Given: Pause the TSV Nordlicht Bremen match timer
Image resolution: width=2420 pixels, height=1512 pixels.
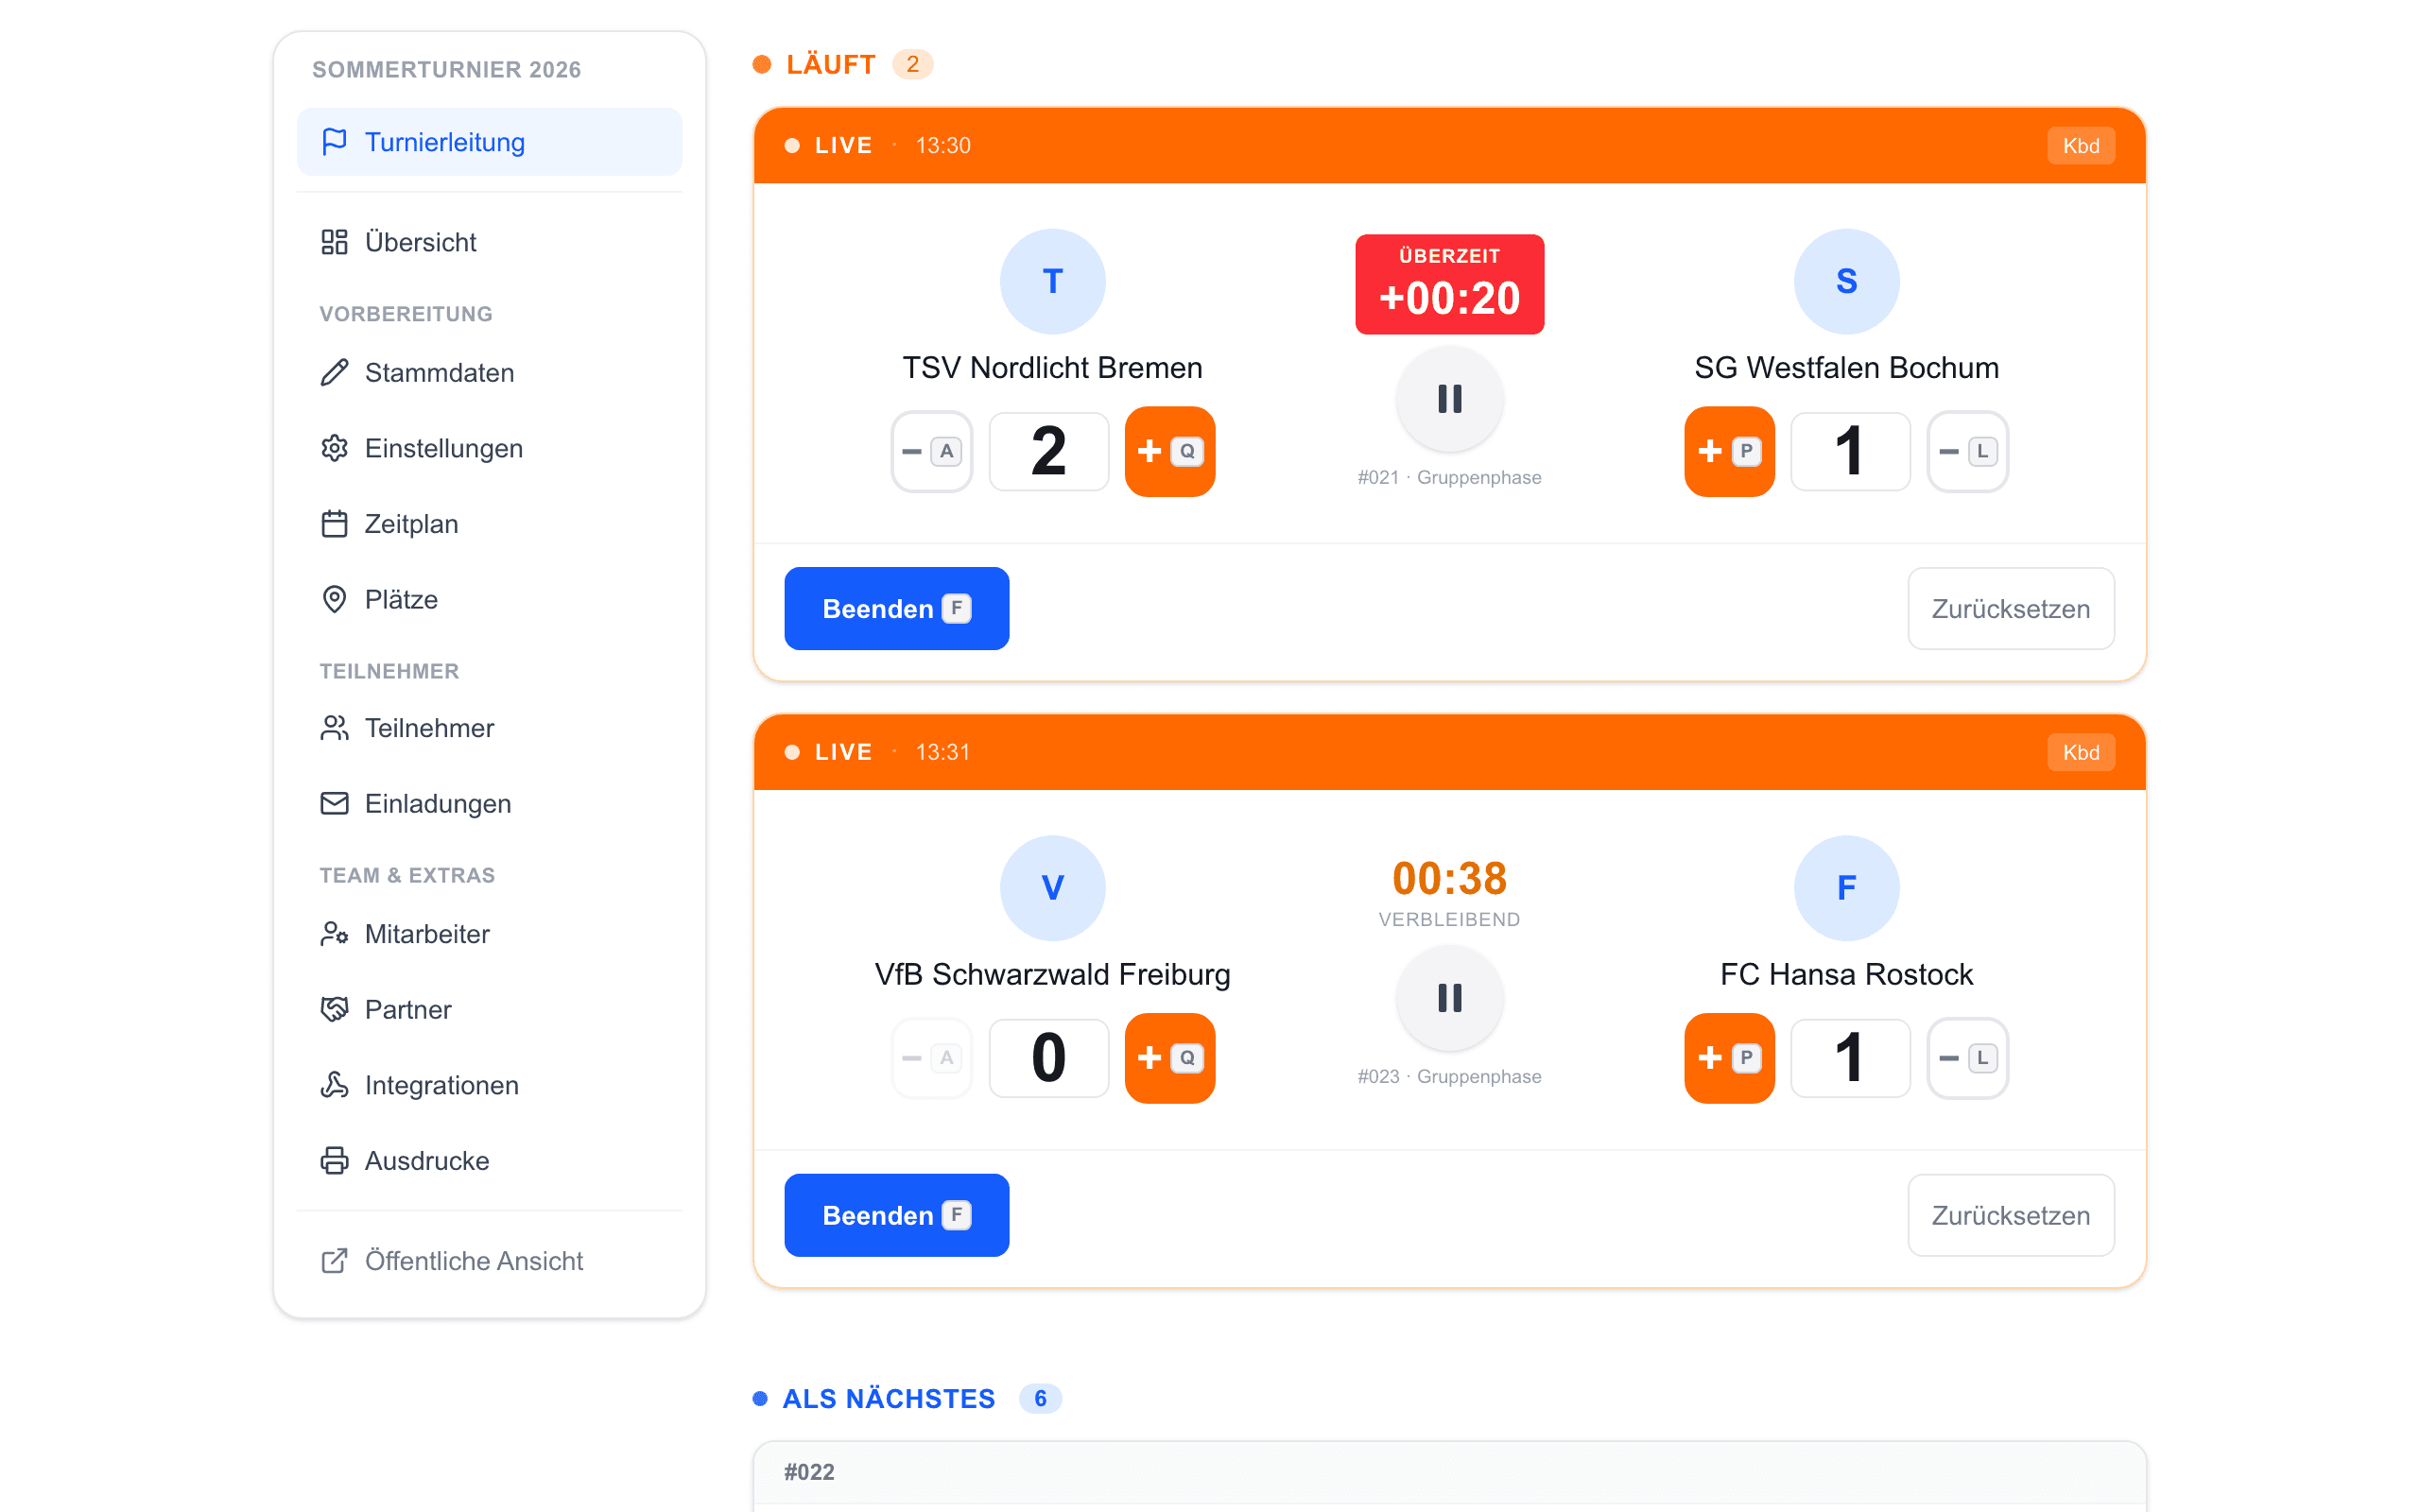Looking at the screenshot, I should [x=1449, y=399].
